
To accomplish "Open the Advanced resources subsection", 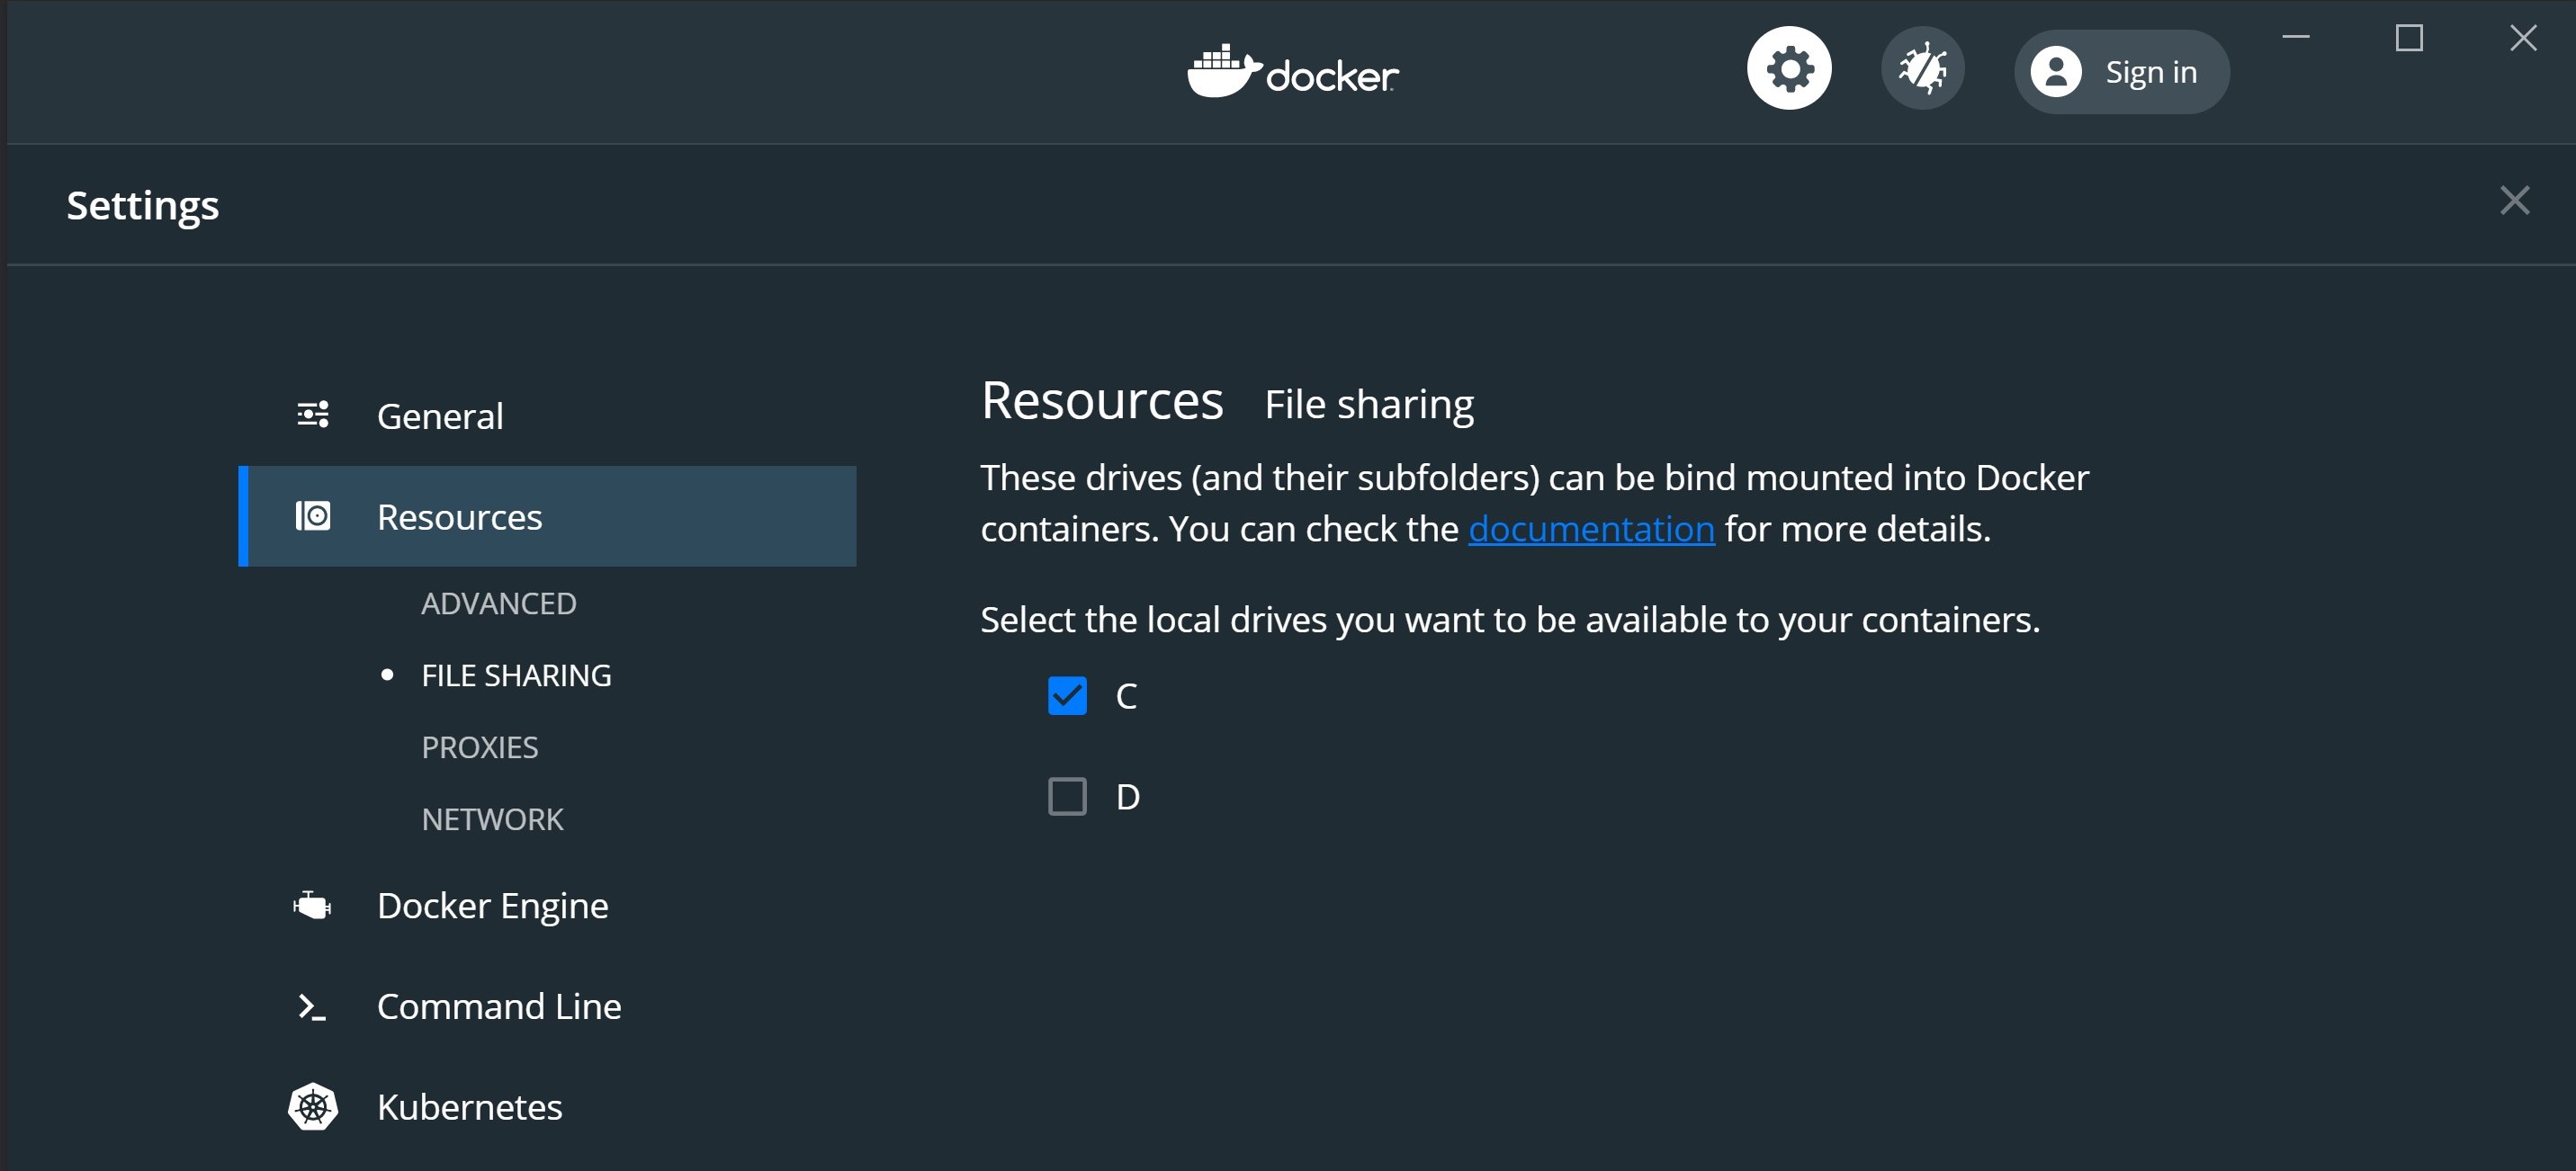I will (498, 603).
